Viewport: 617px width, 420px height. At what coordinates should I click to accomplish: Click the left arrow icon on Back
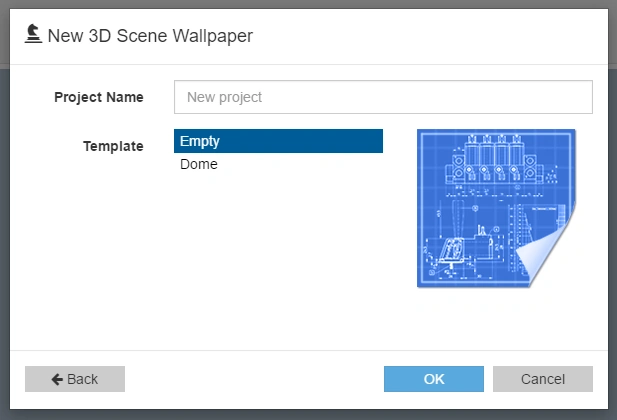click(x=57, y=379)
